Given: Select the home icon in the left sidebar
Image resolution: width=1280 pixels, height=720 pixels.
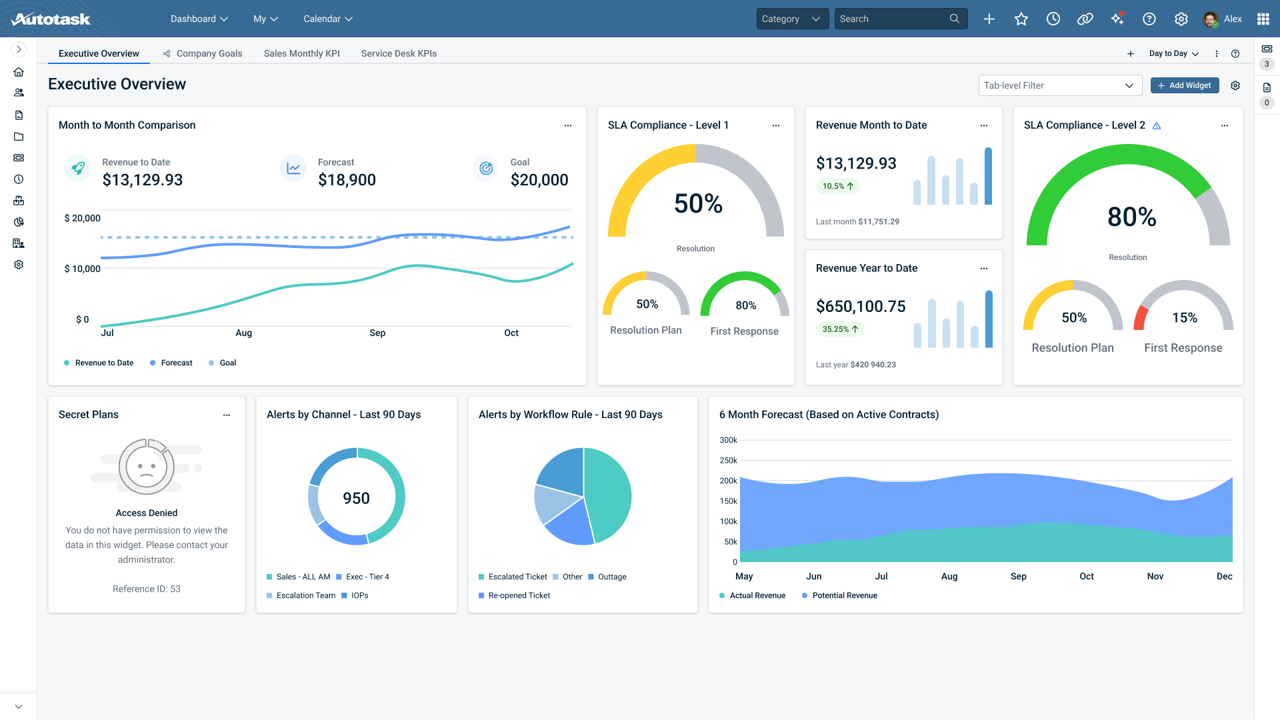Looking at the screenshot, I should coord(18,71).
